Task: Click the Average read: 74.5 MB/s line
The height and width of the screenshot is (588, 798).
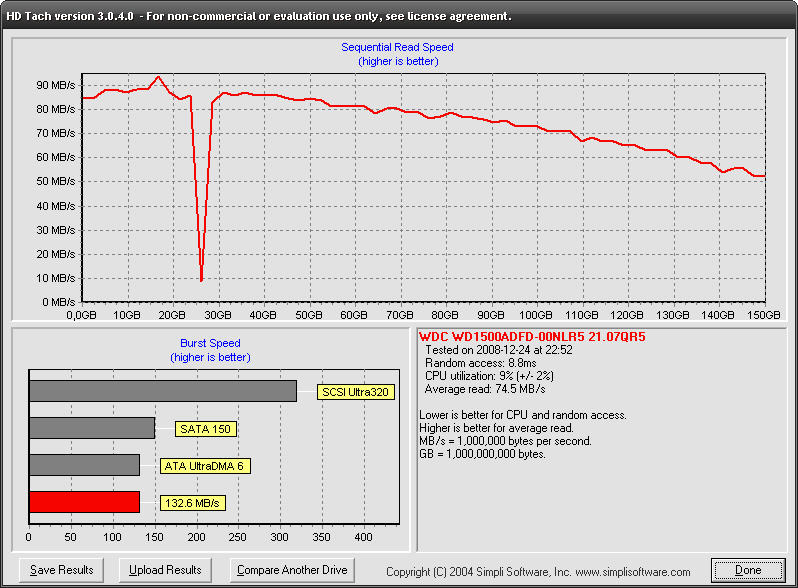Action: tap(485, 389)
